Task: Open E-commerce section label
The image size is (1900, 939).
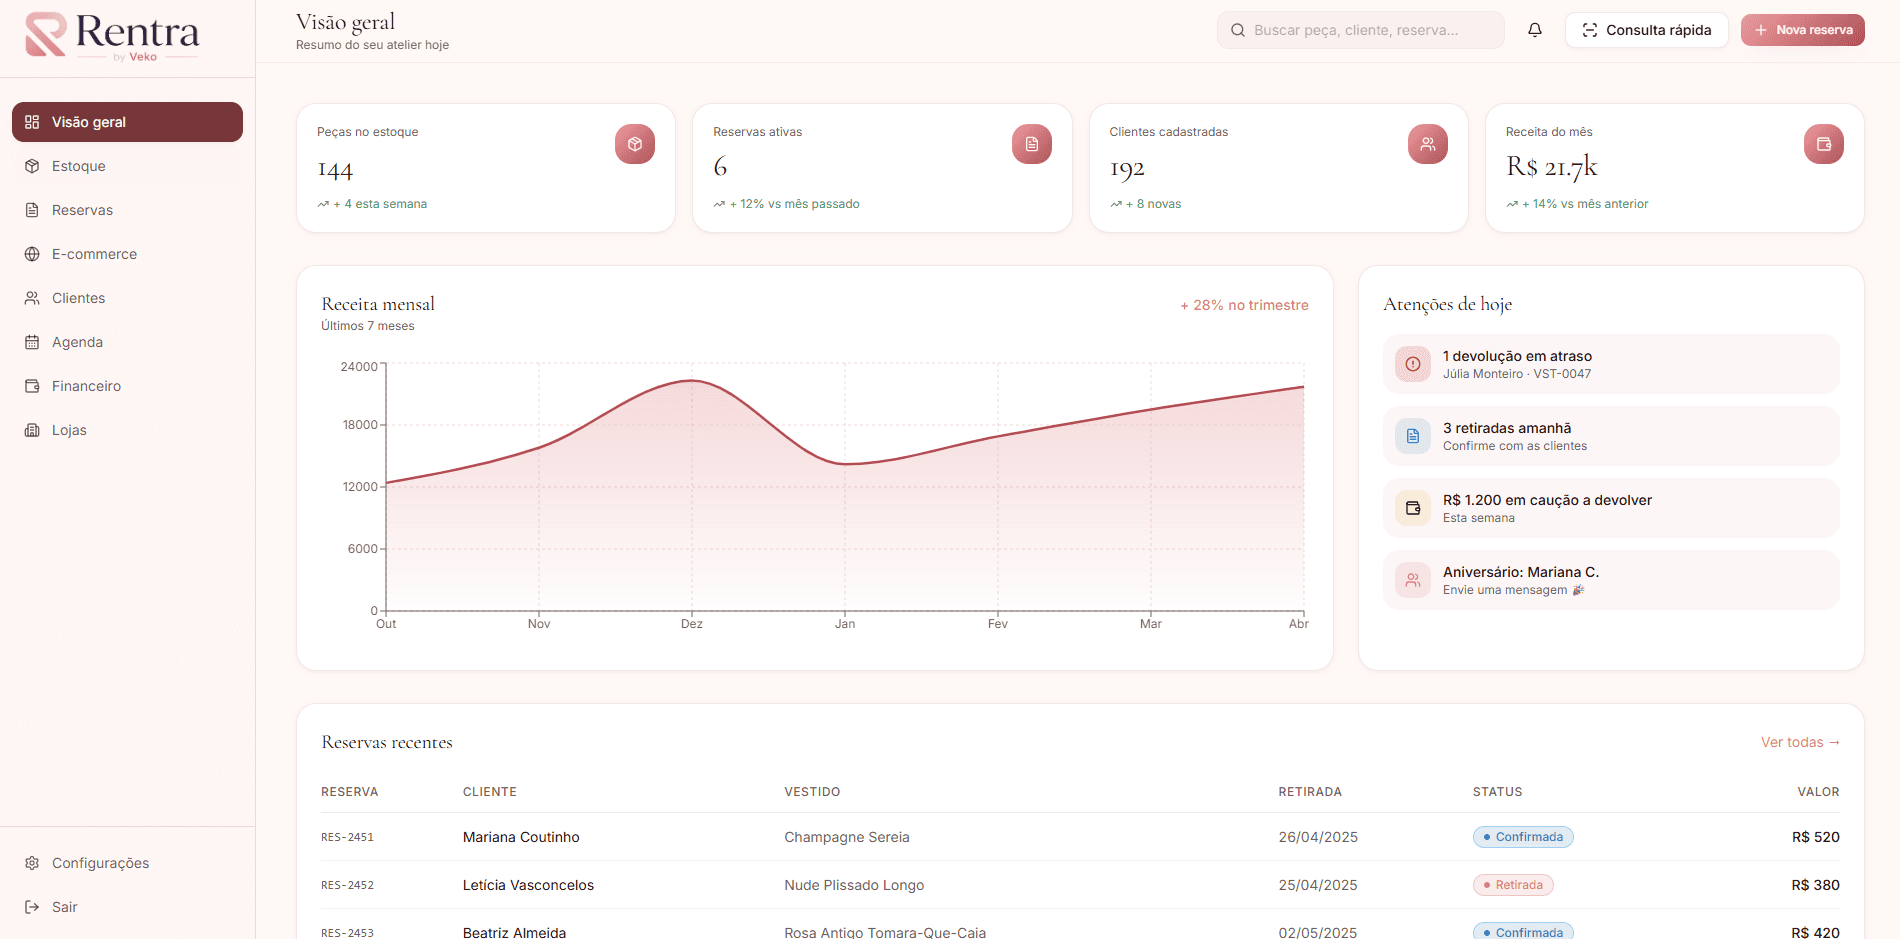Action: [x=95, y=254]
